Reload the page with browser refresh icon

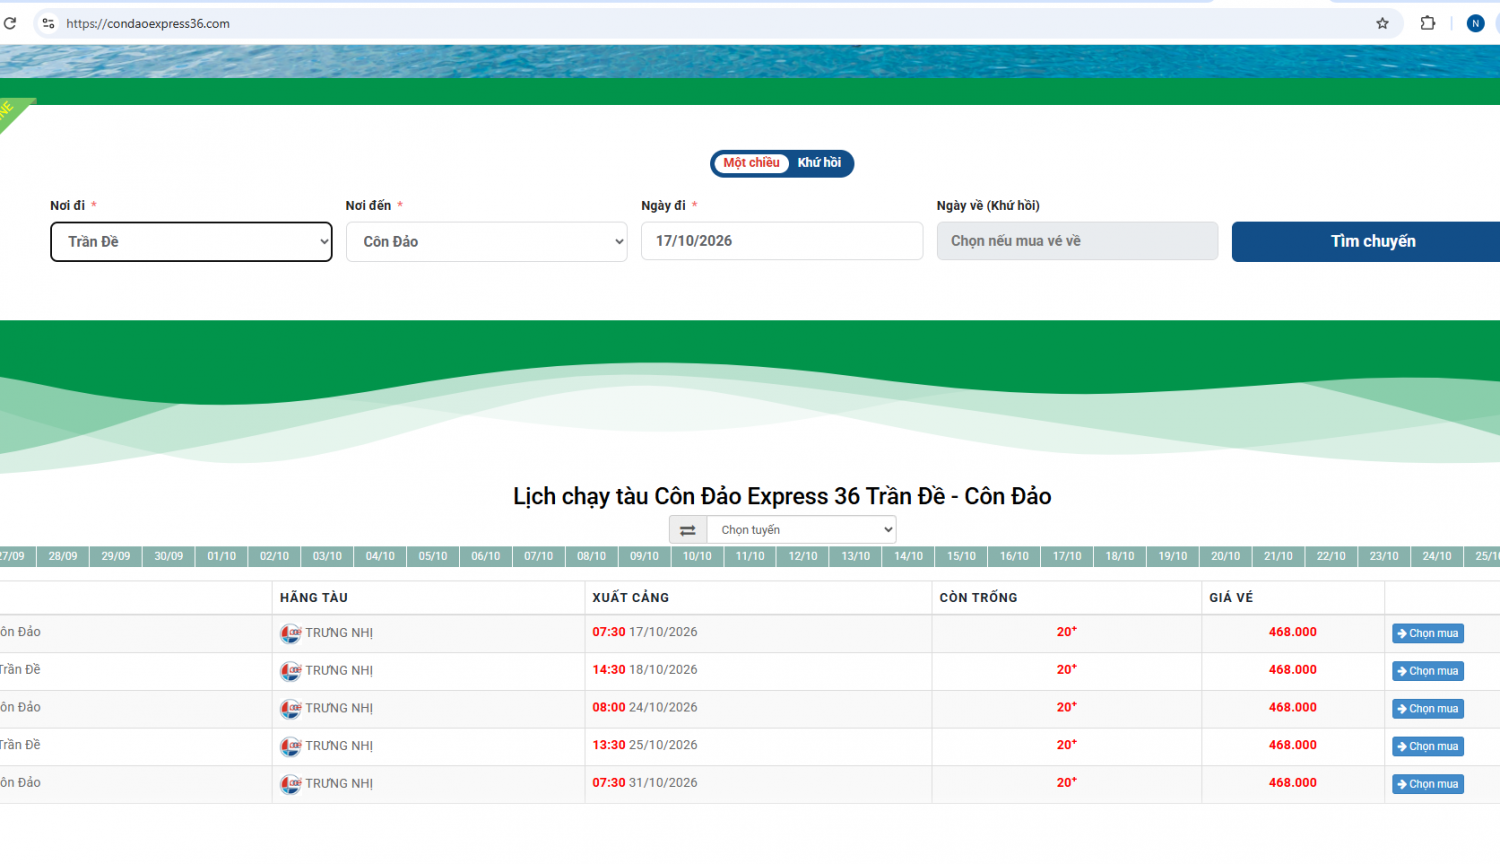[10, 23]
